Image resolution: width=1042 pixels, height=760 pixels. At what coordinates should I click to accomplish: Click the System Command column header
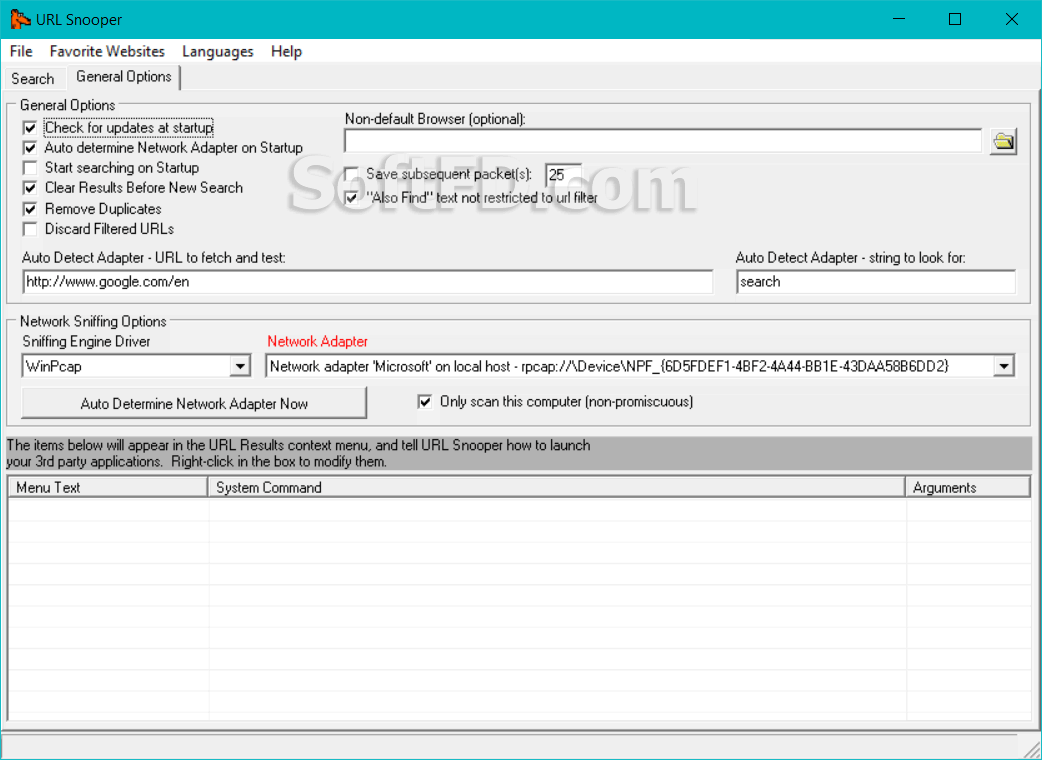557,487
